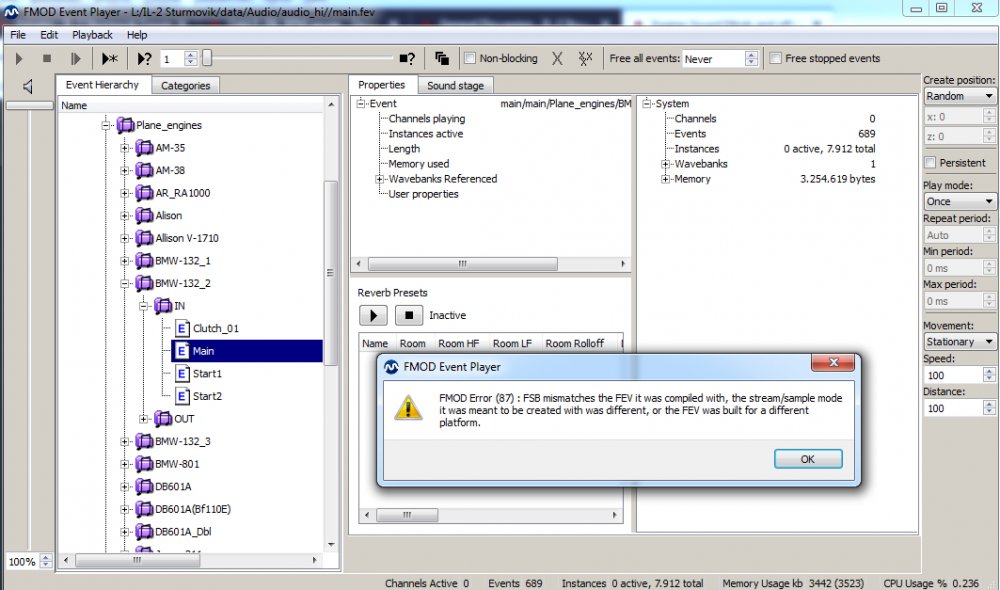Click OK in the error dialog
The image size is (1000, 590).
pyautogui.click(x=808, y=459)
